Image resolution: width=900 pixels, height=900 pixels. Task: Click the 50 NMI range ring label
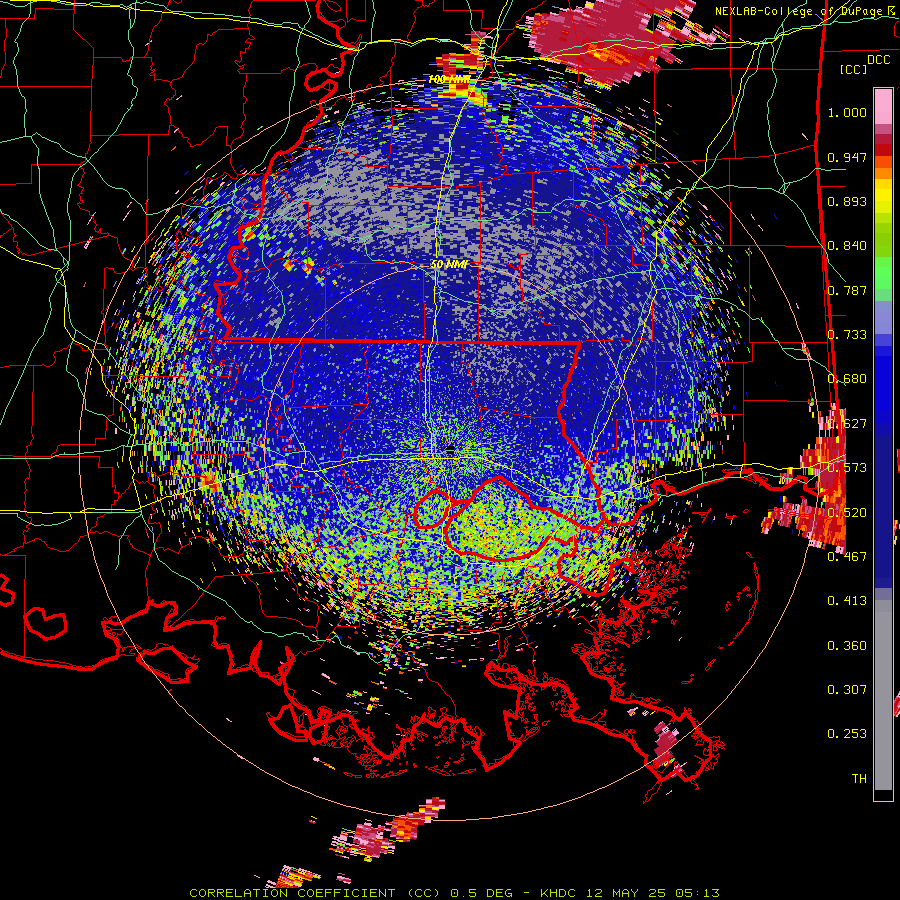449,265
